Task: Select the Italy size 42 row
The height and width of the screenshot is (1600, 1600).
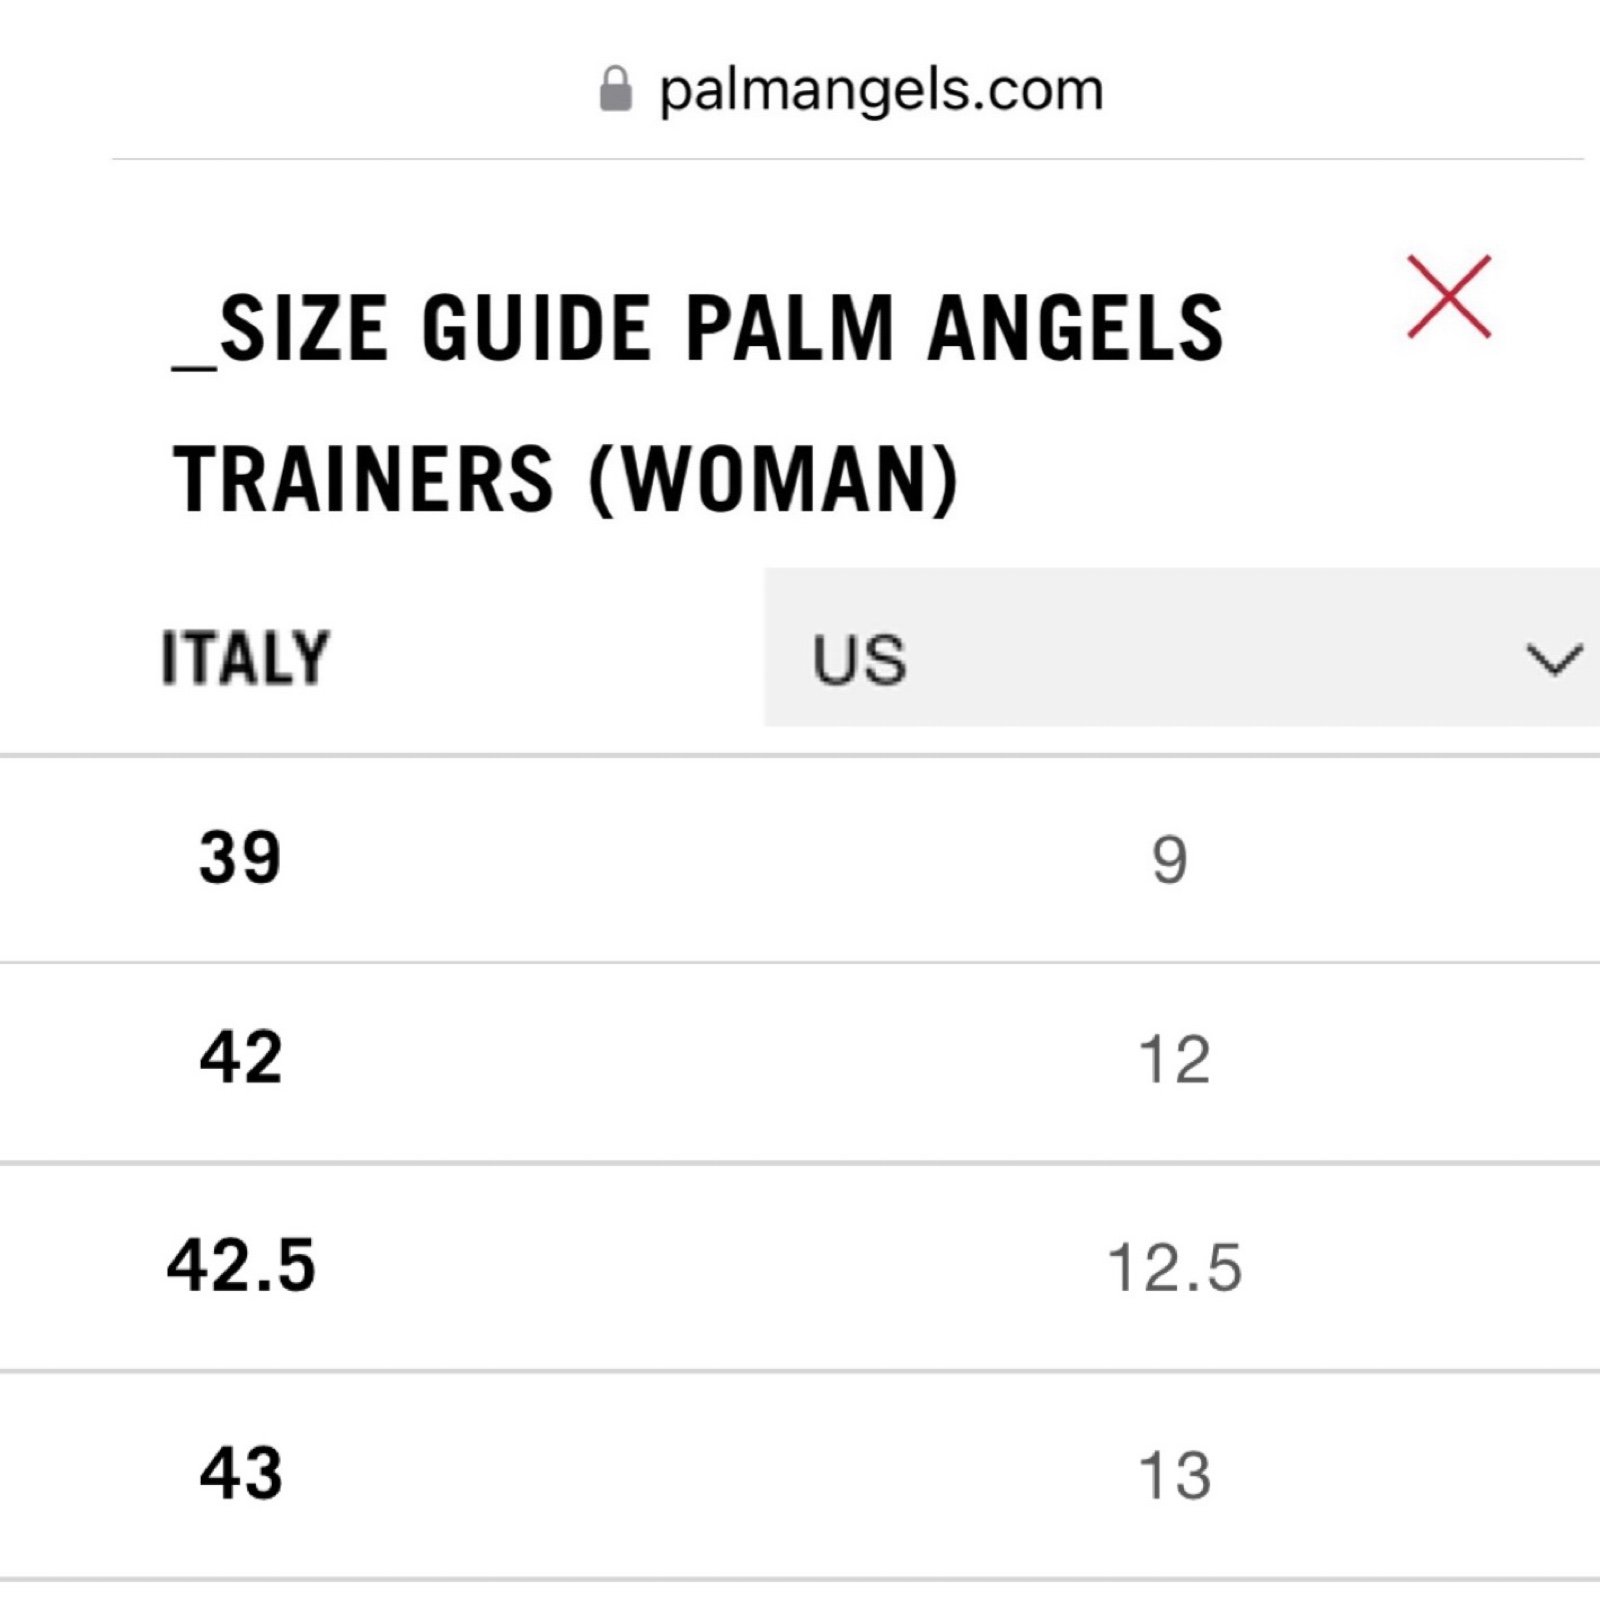Action: pyautogui.click(x=800, y=1062)
